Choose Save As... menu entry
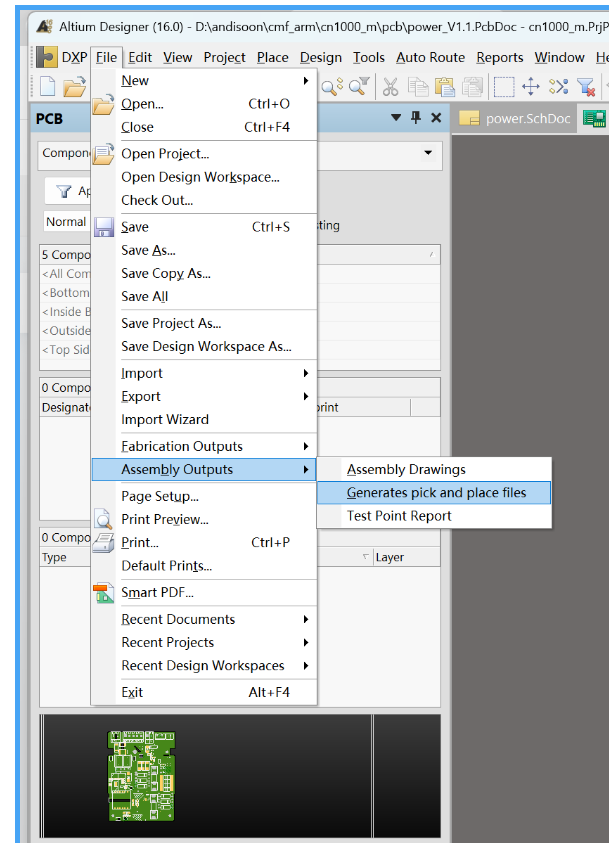609x843 pixels. 204,250
